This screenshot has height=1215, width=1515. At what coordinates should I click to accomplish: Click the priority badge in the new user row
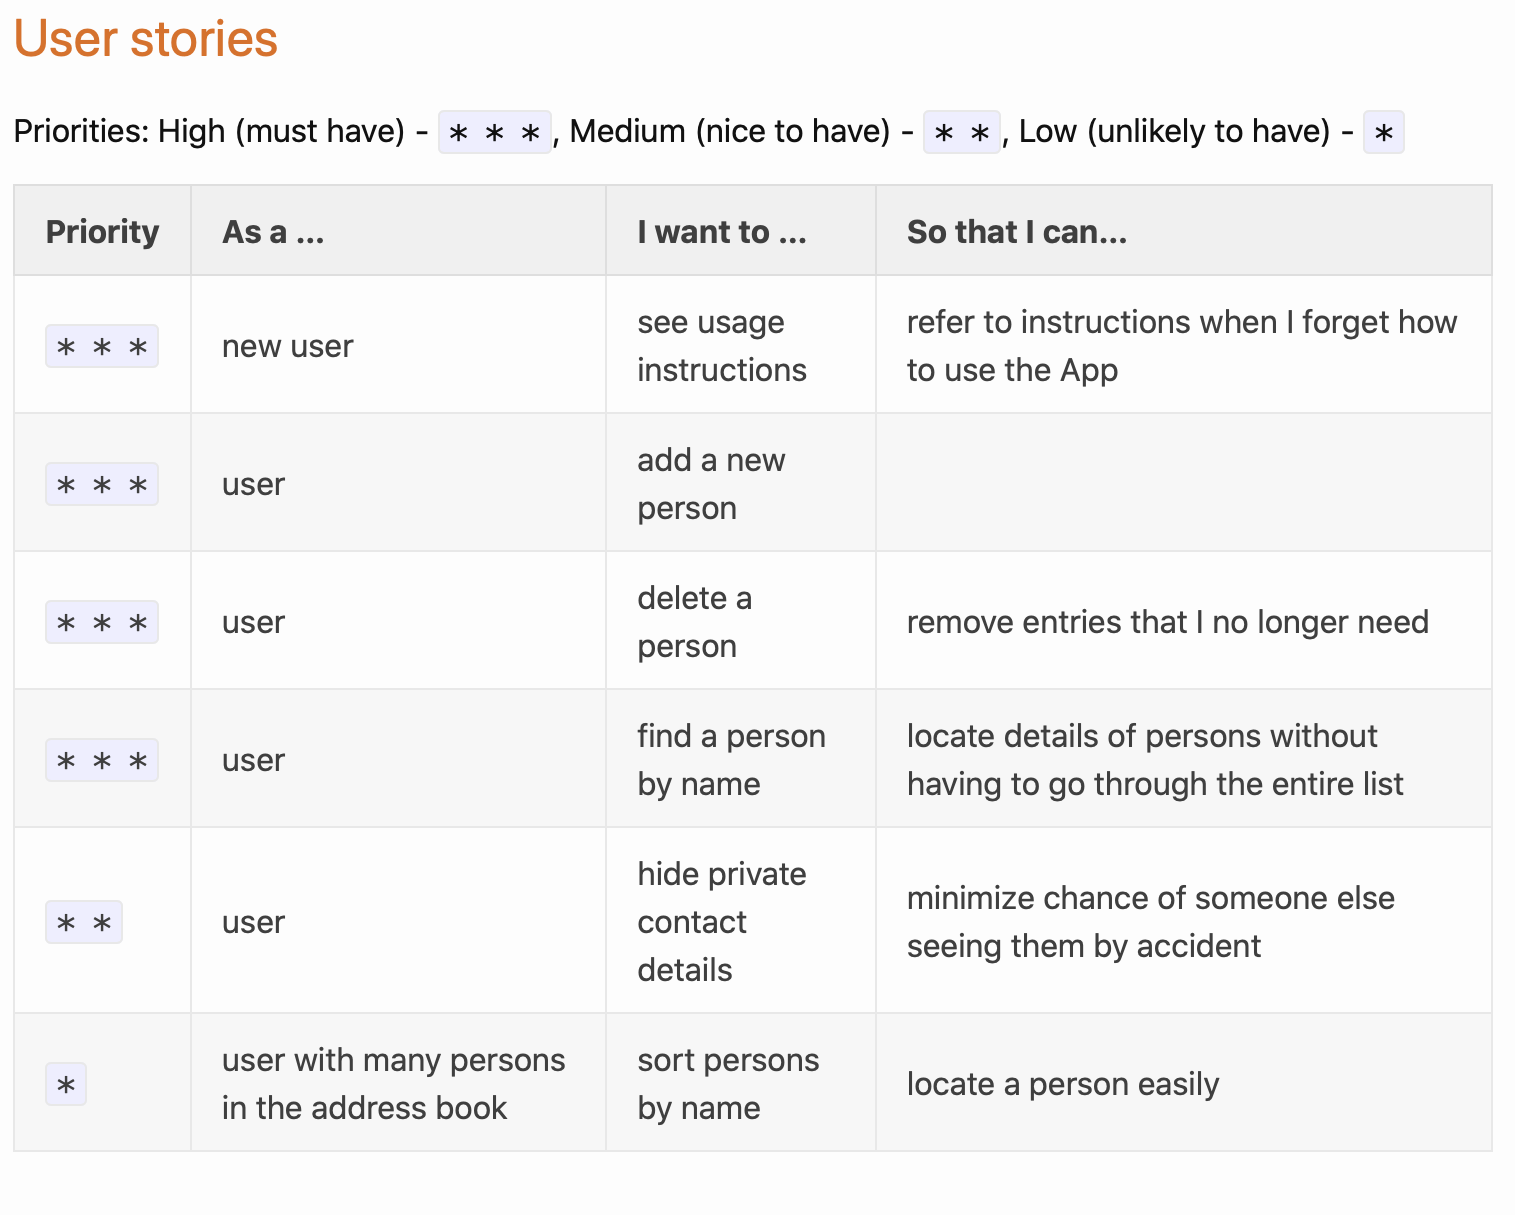tap(102, 346)
